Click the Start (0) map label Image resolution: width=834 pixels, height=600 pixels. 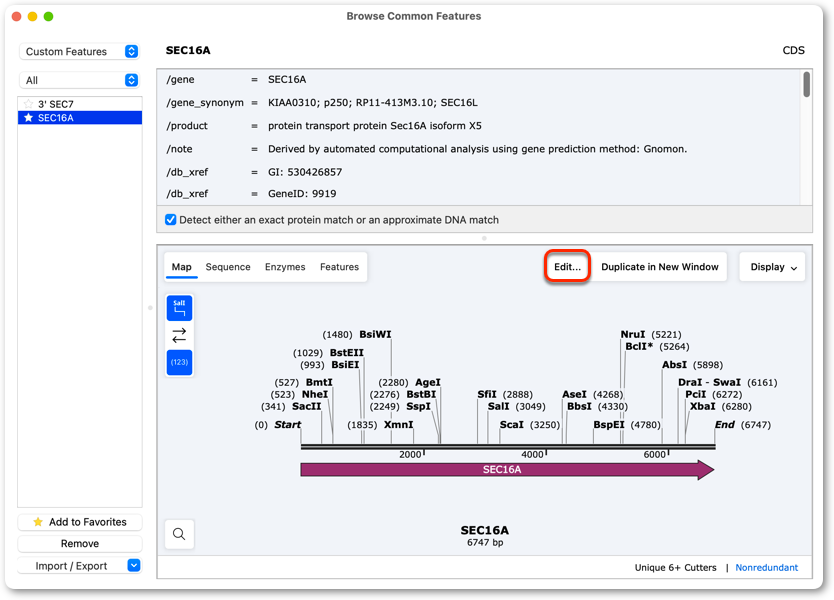(x=278, y=424)
